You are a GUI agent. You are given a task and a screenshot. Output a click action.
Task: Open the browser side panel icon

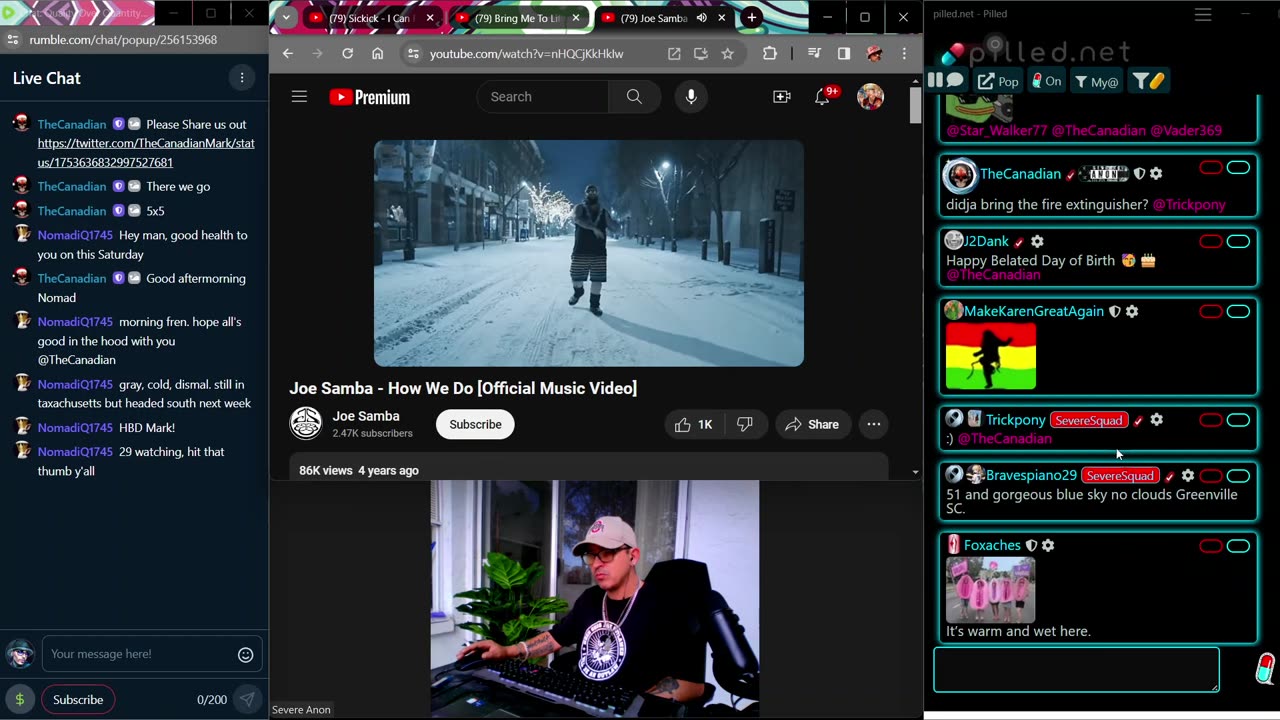tap(844, 54)
